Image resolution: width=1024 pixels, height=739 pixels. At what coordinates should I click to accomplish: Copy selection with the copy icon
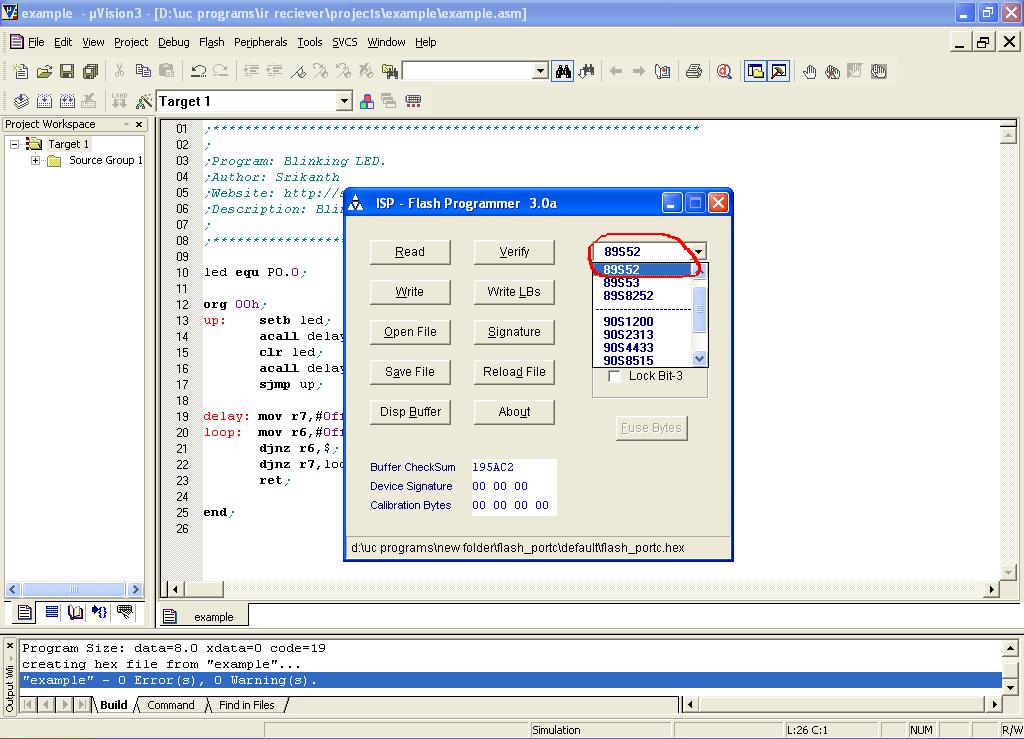(143, 71)
